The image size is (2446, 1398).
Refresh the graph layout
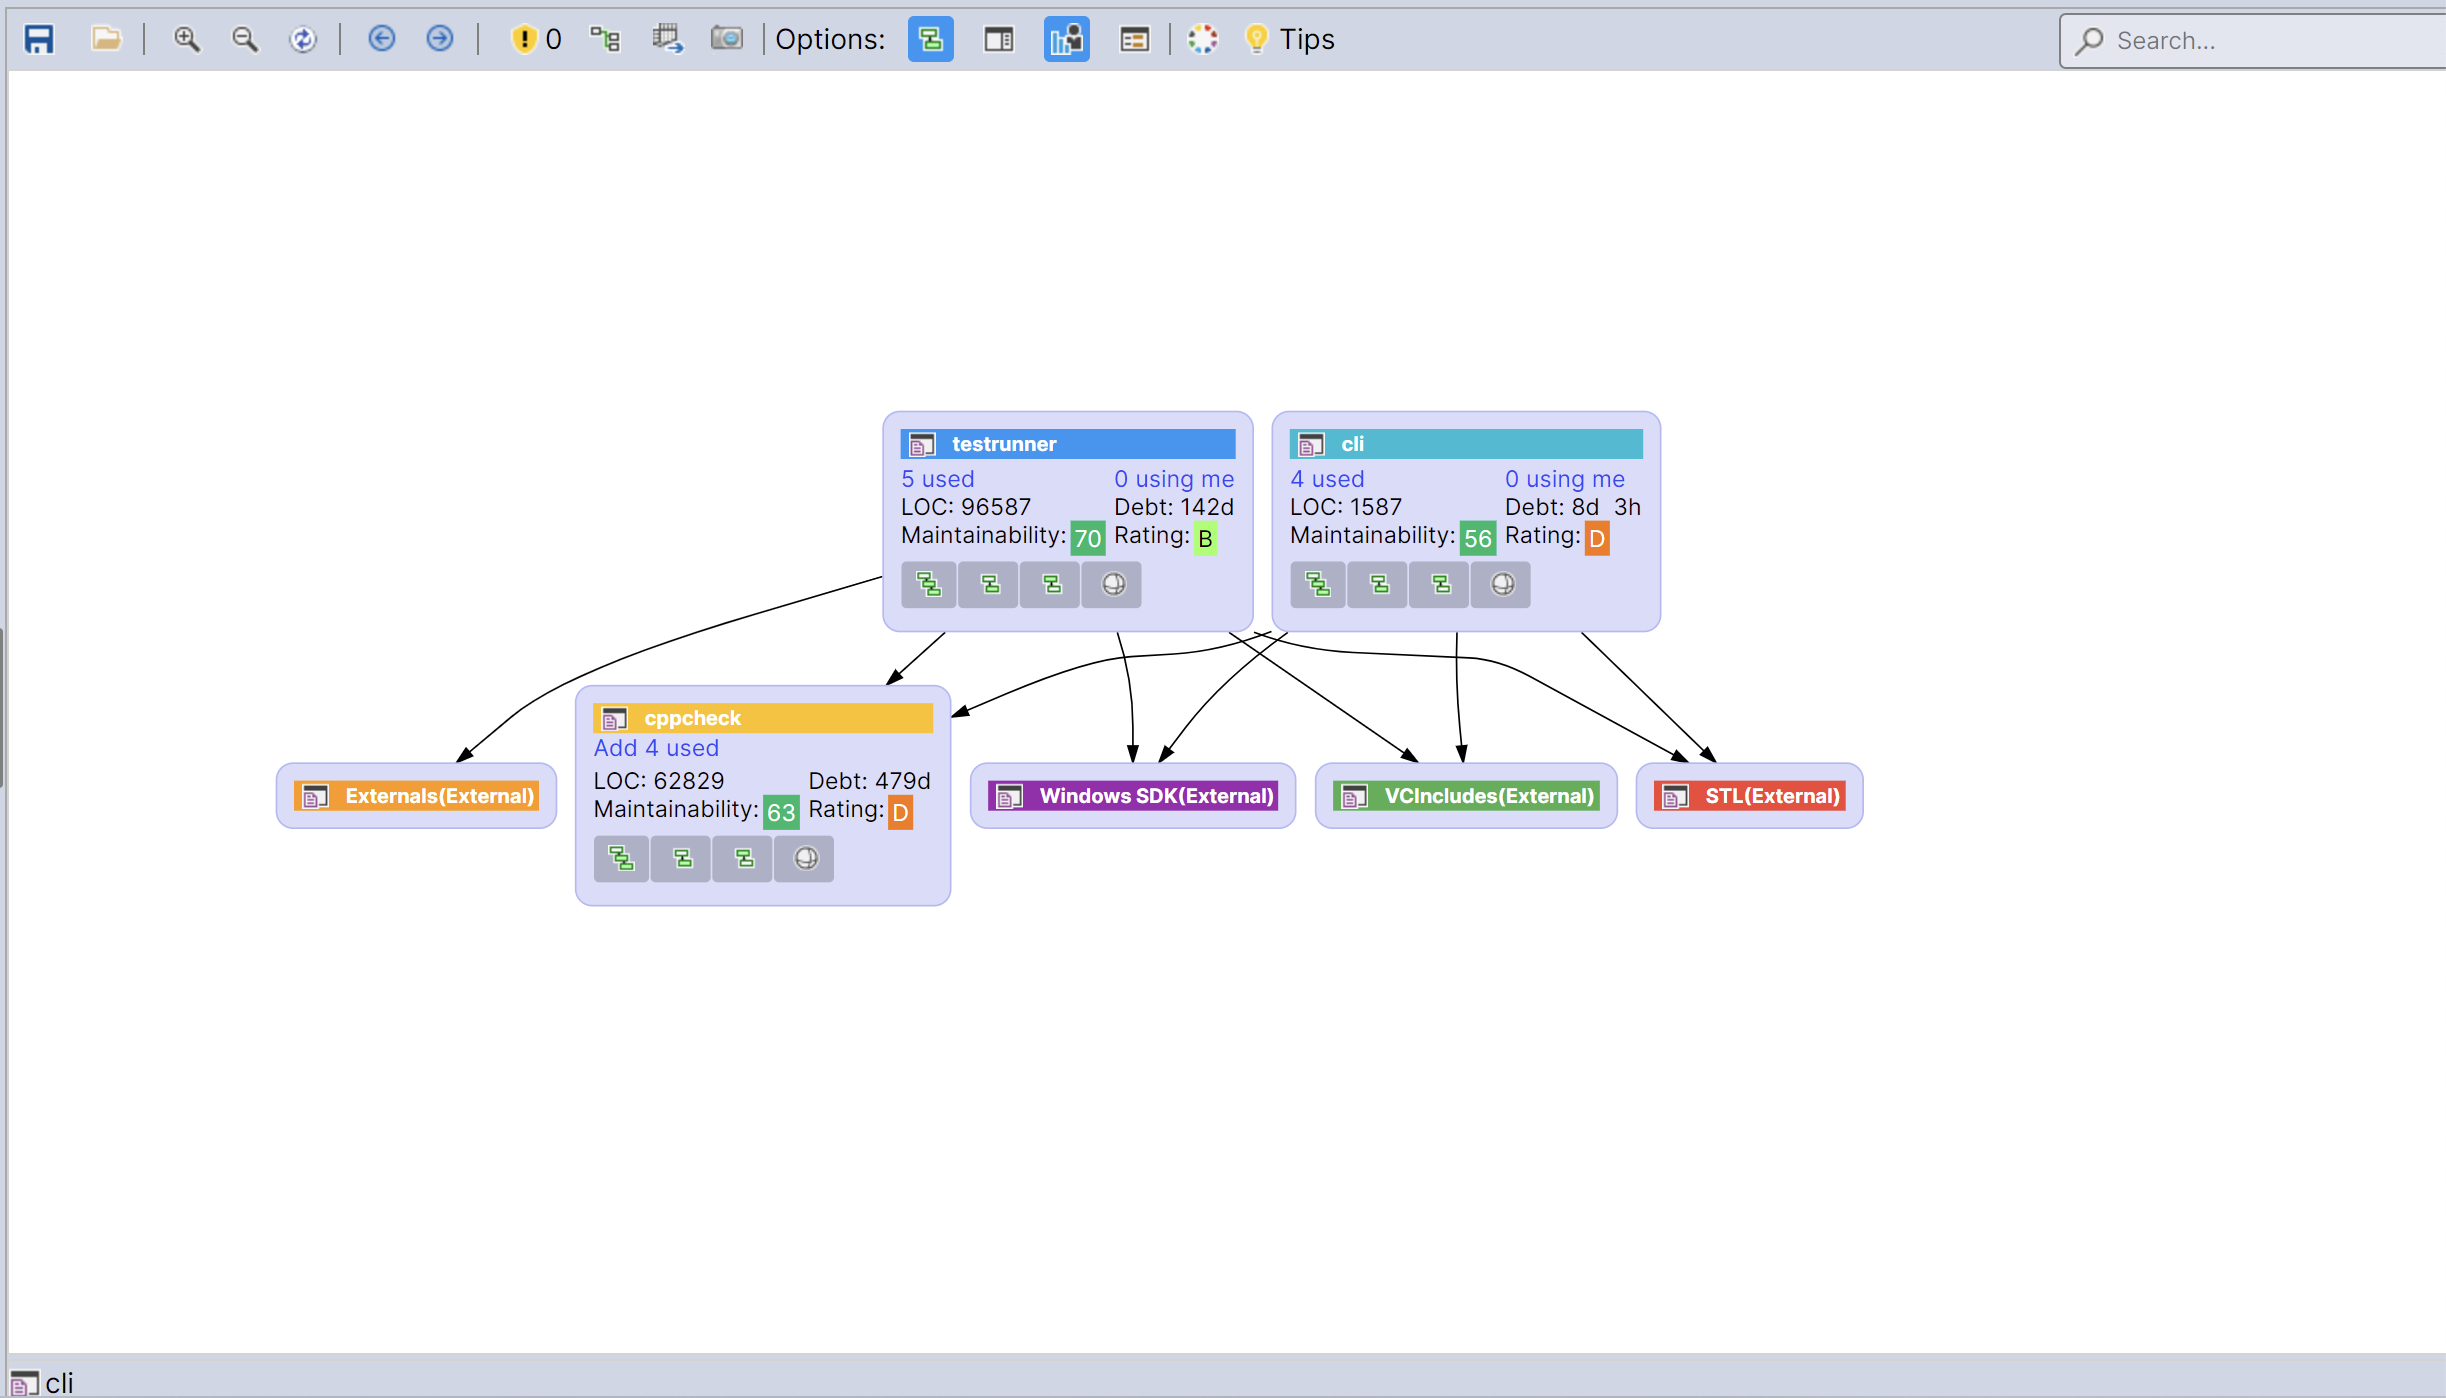pos(303,38)
